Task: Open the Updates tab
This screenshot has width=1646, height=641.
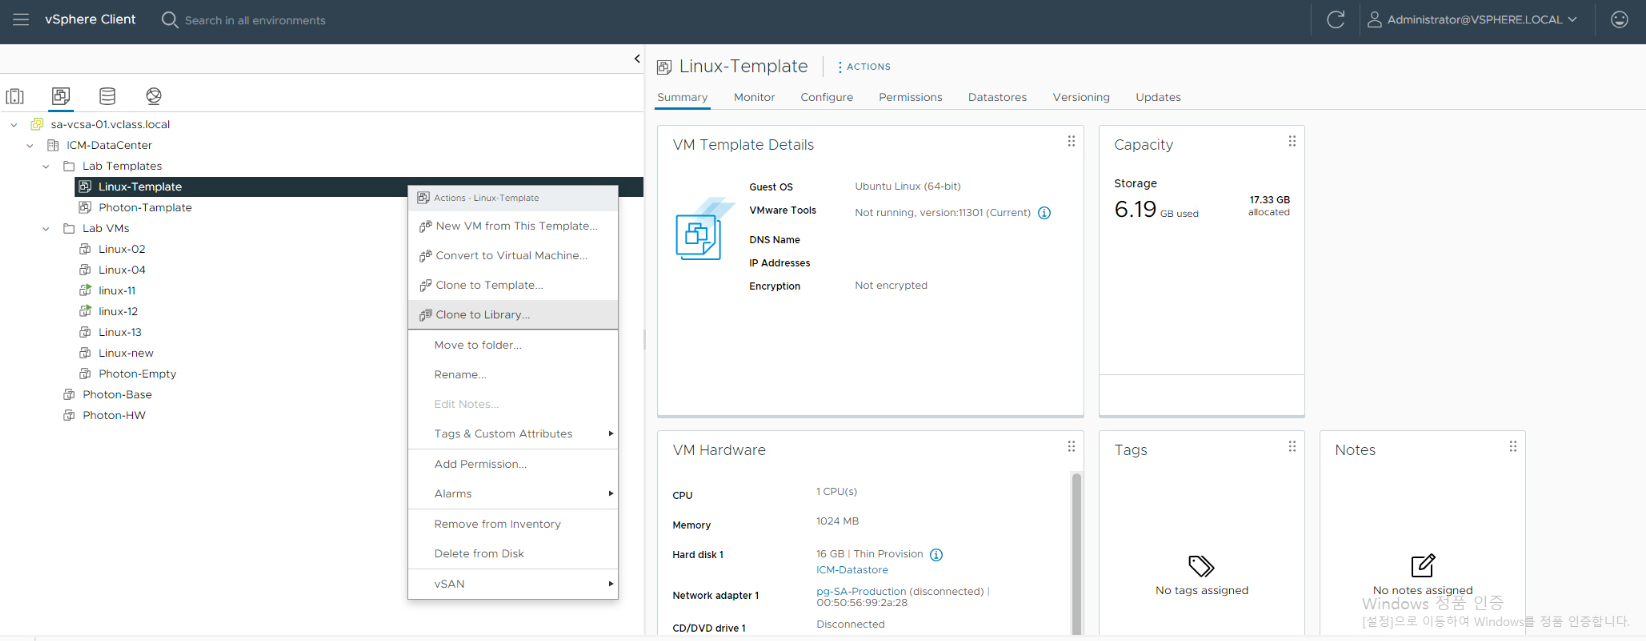Action: [1158, 98]
